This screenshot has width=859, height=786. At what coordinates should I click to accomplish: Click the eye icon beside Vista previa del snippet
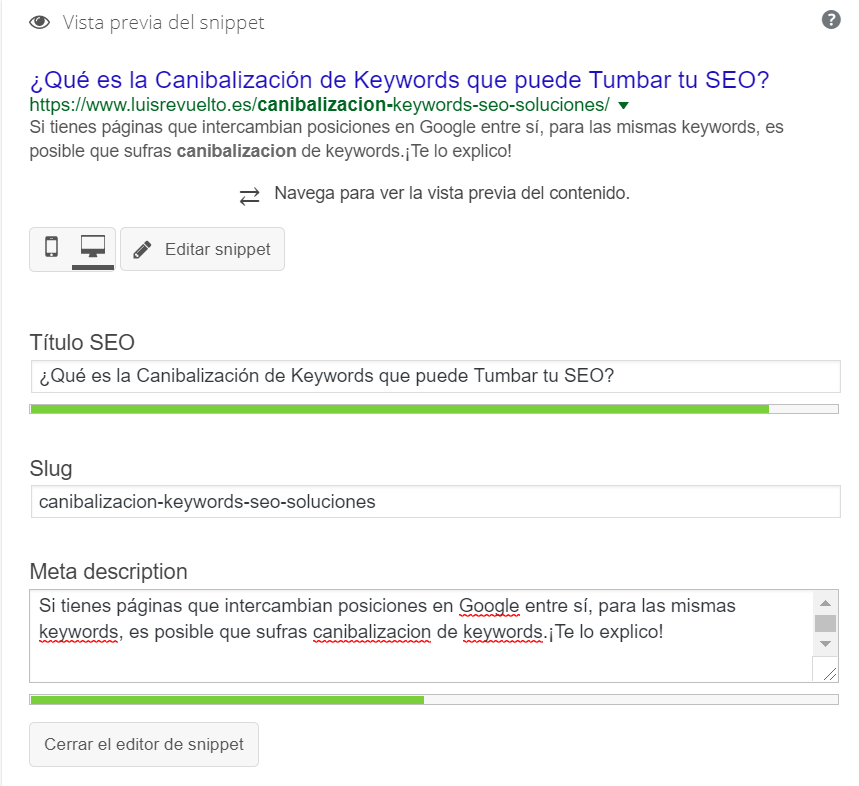pyautogui.click(x=40, y=23)
